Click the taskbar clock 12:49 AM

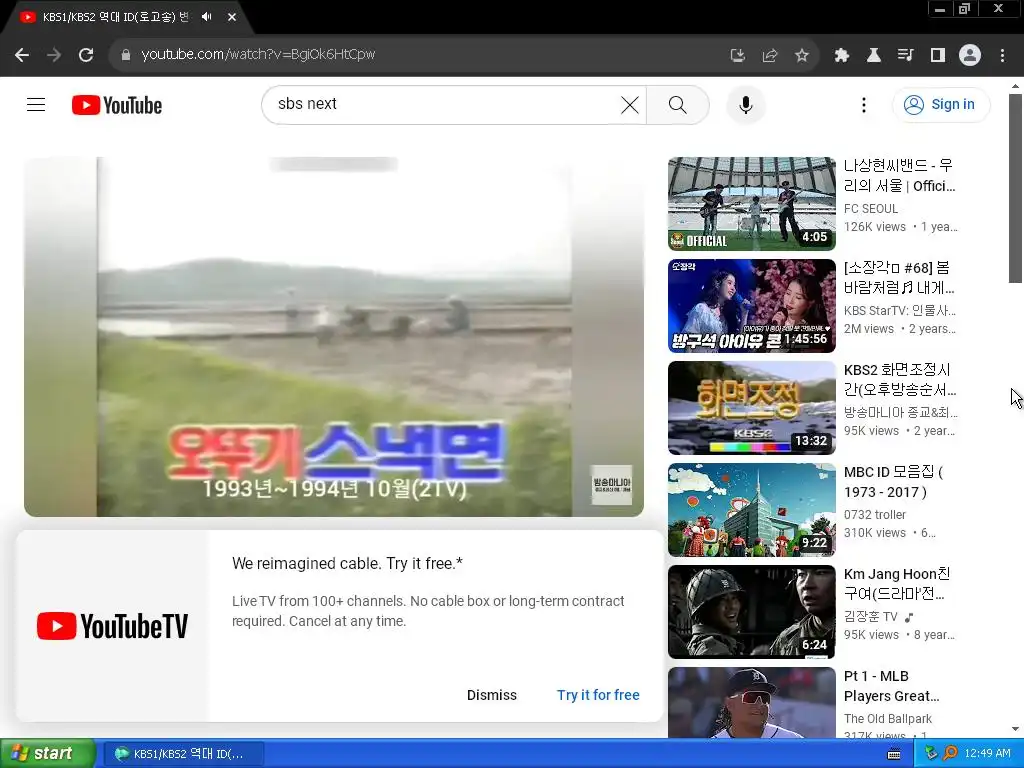point(987,754)
